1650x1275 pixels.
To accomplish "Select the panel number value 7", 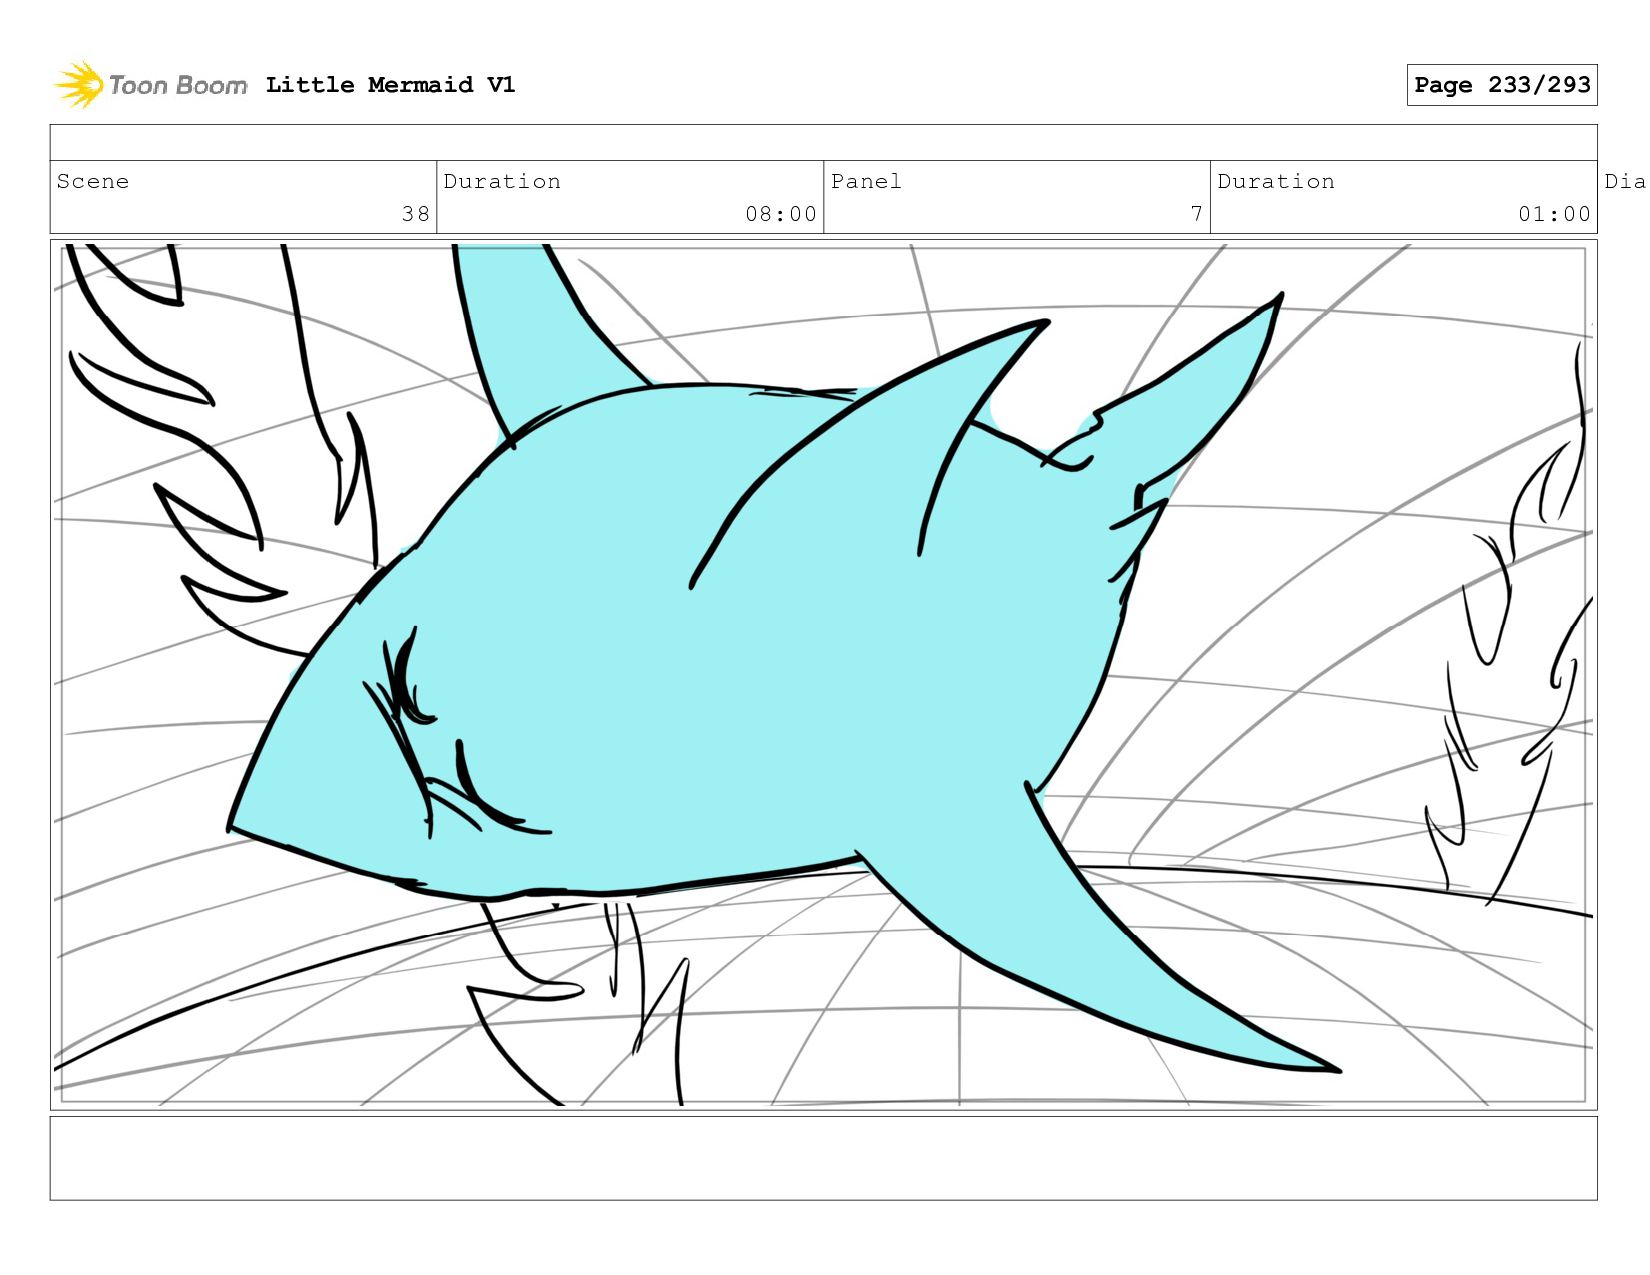I will point(1196,214).
